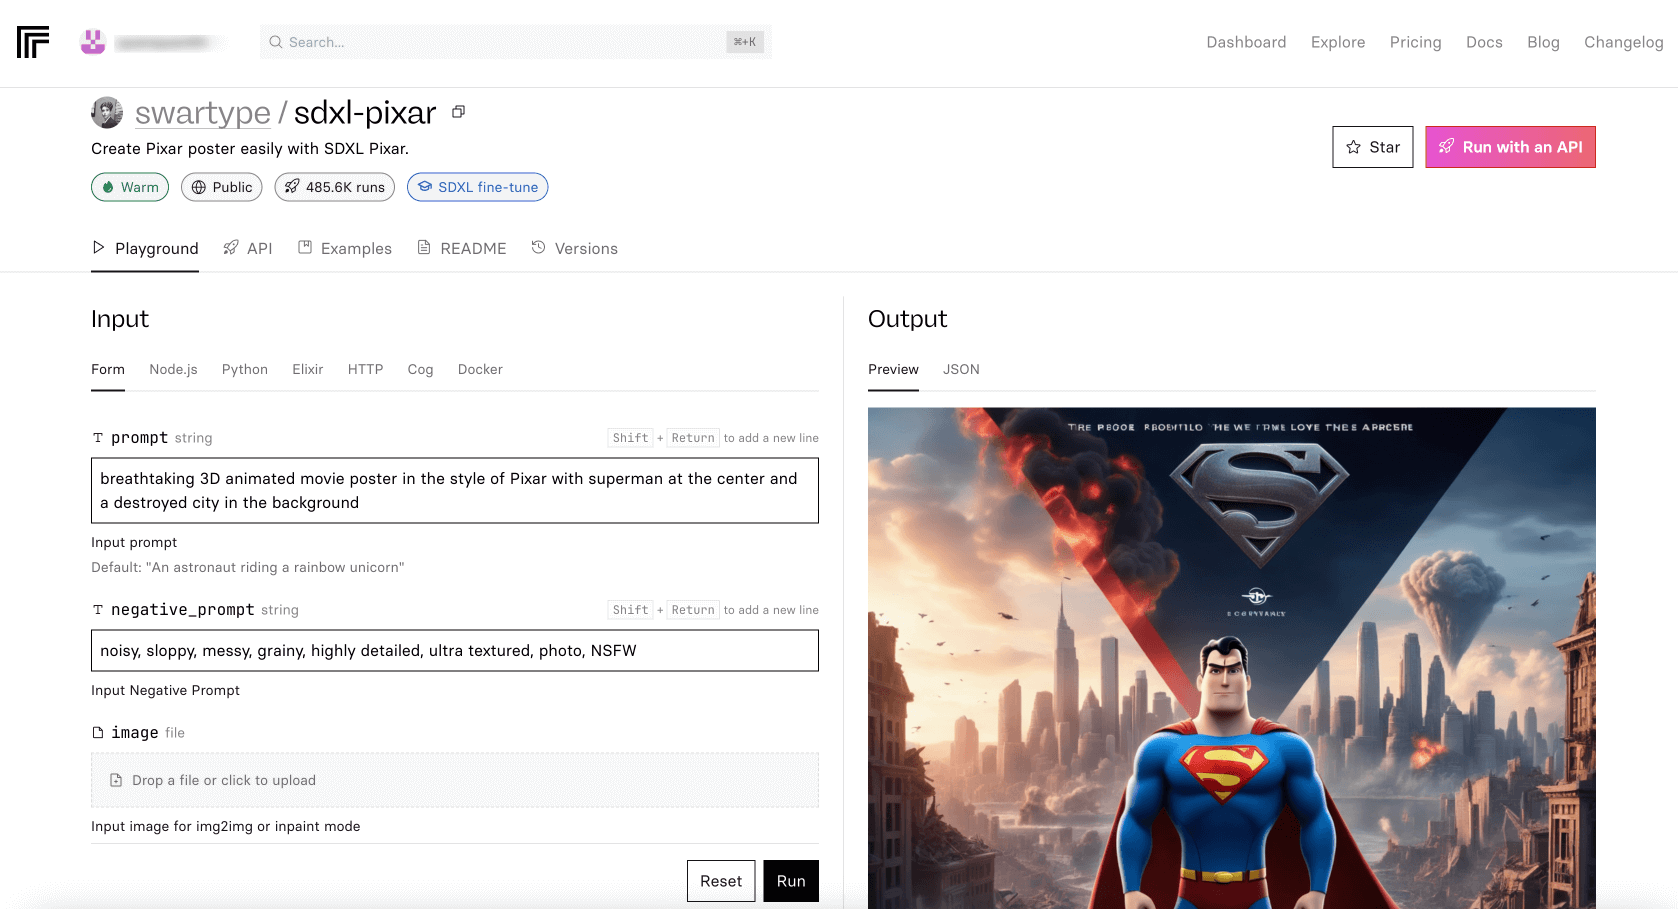Open the Examples tab
Viewport: 1678px width, 909px height.
coord(345,248)
